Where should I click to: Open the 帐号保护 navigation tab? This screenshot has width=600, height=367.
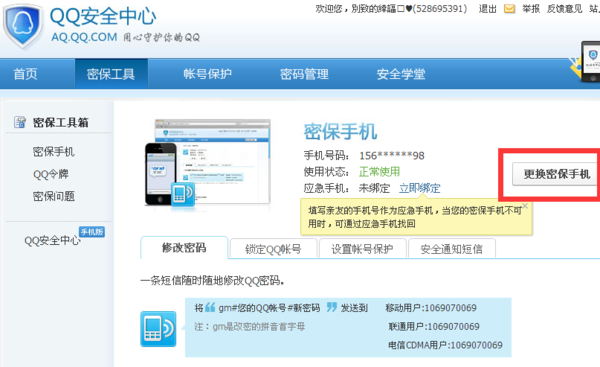click(207, 74)
